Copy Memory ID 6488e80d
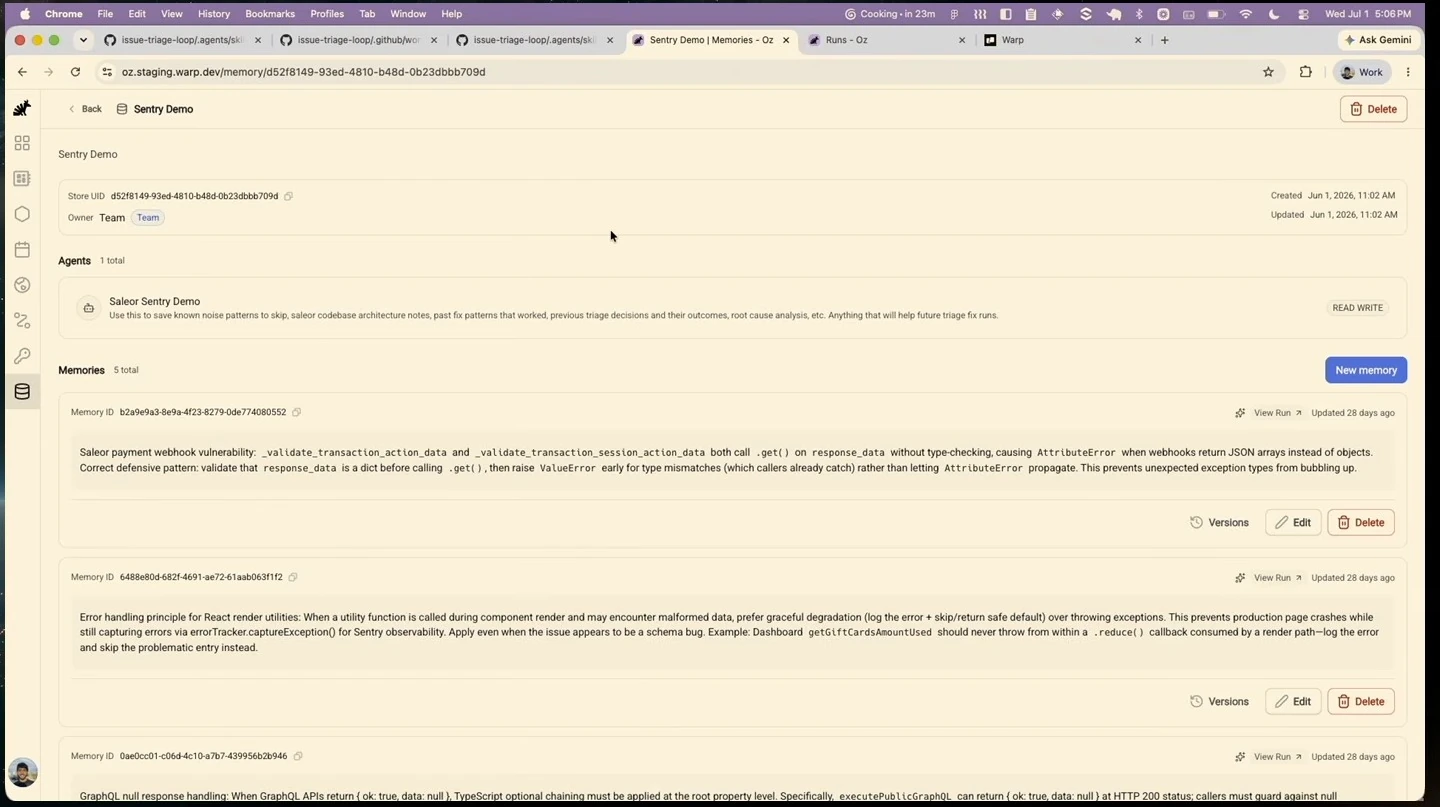This screenshot has height=807, width=1440. pos(293,577)
